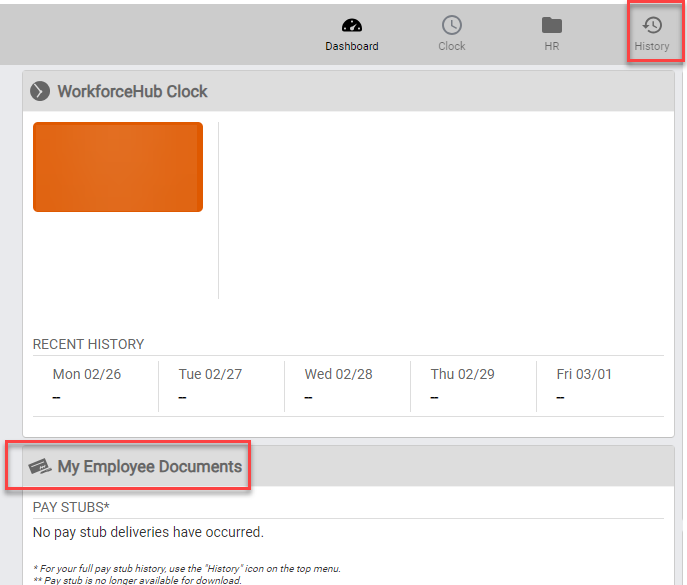687x585 pixels.
Task: Open the HR folder icon
Action: (x=552, y=25)
